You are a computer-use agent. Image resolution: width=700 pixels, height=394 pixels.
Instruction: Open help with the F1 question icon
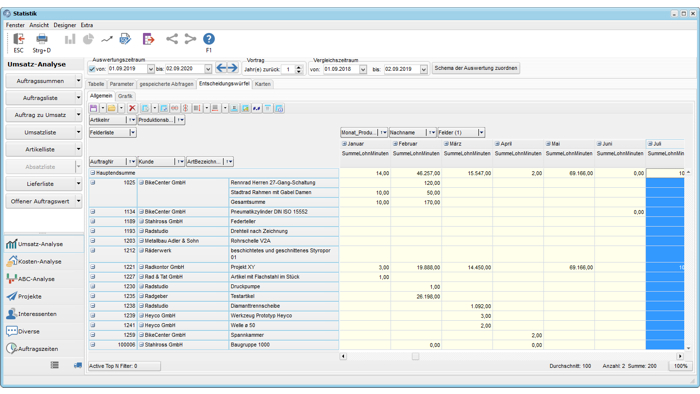tap(208, 39)
